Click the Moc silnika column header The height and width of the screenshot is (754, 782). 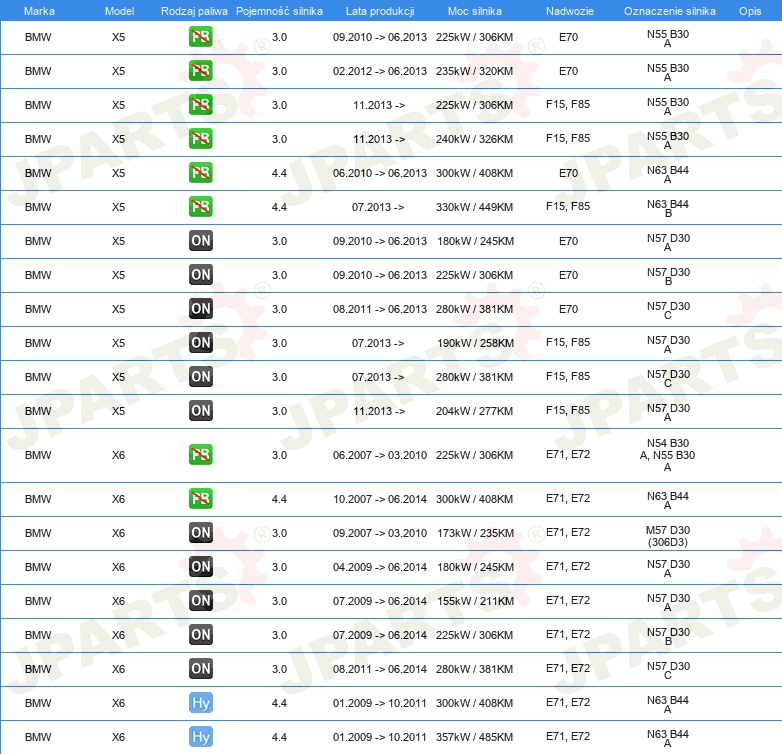[x=475, y=11]
